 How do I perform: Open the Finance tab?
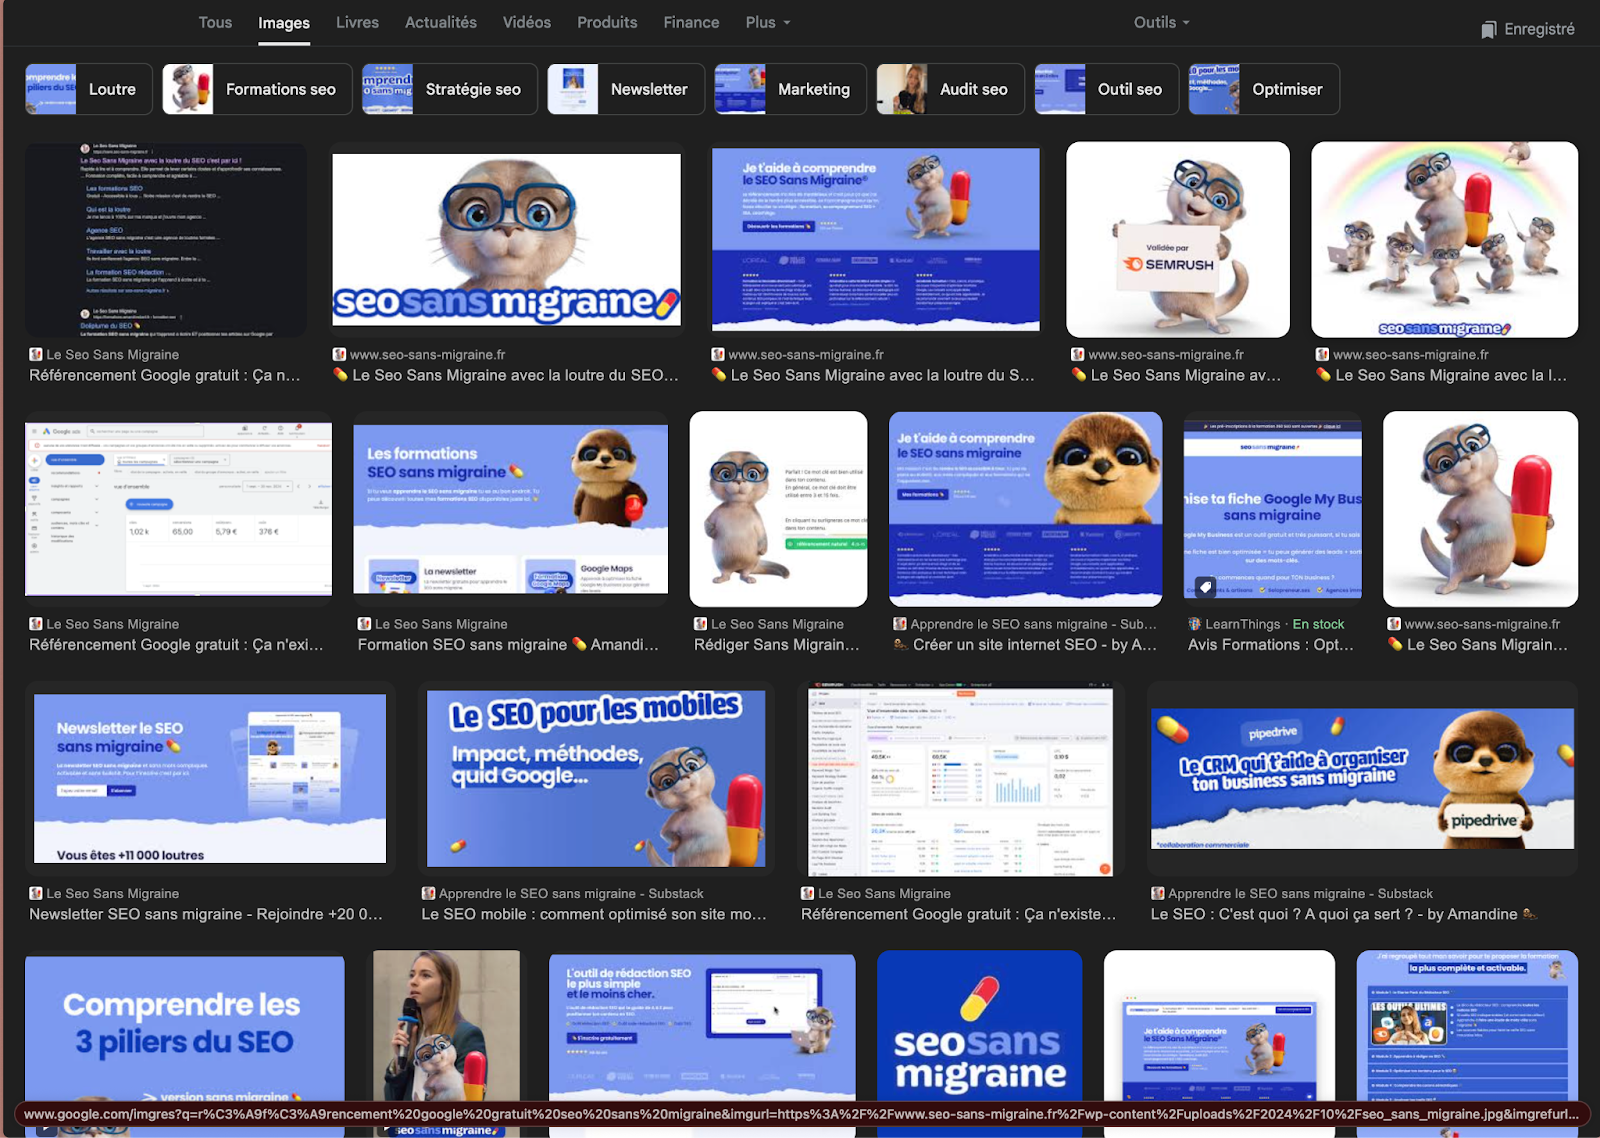tap(691, 22)
